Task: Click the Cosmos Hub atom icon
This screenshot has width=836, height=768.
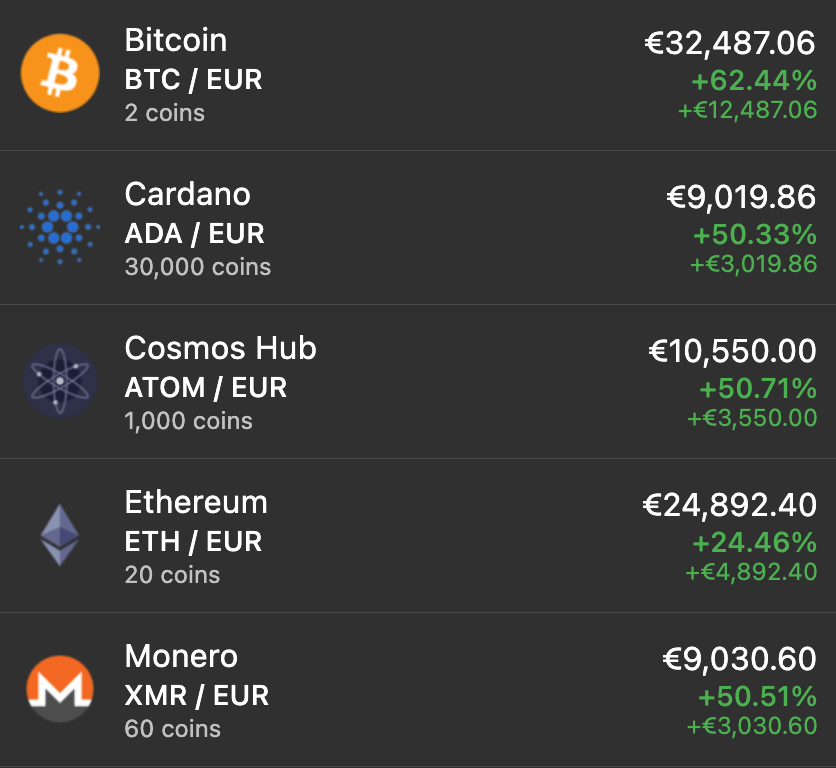Action: click(x=60, y=381)
